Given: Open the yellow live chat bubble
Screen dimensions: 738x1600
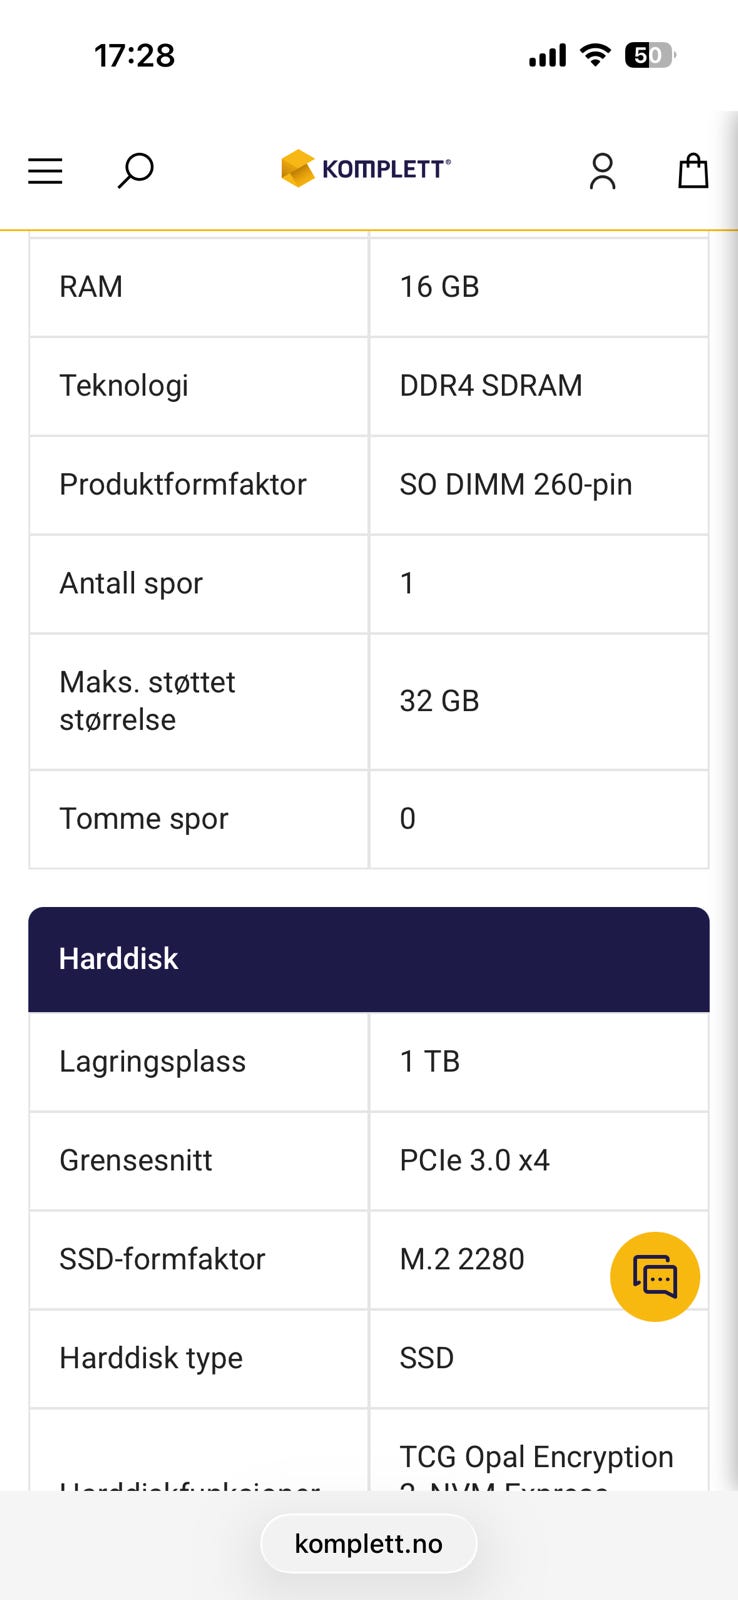Looking at the screenshot, I should point(655,1277).
